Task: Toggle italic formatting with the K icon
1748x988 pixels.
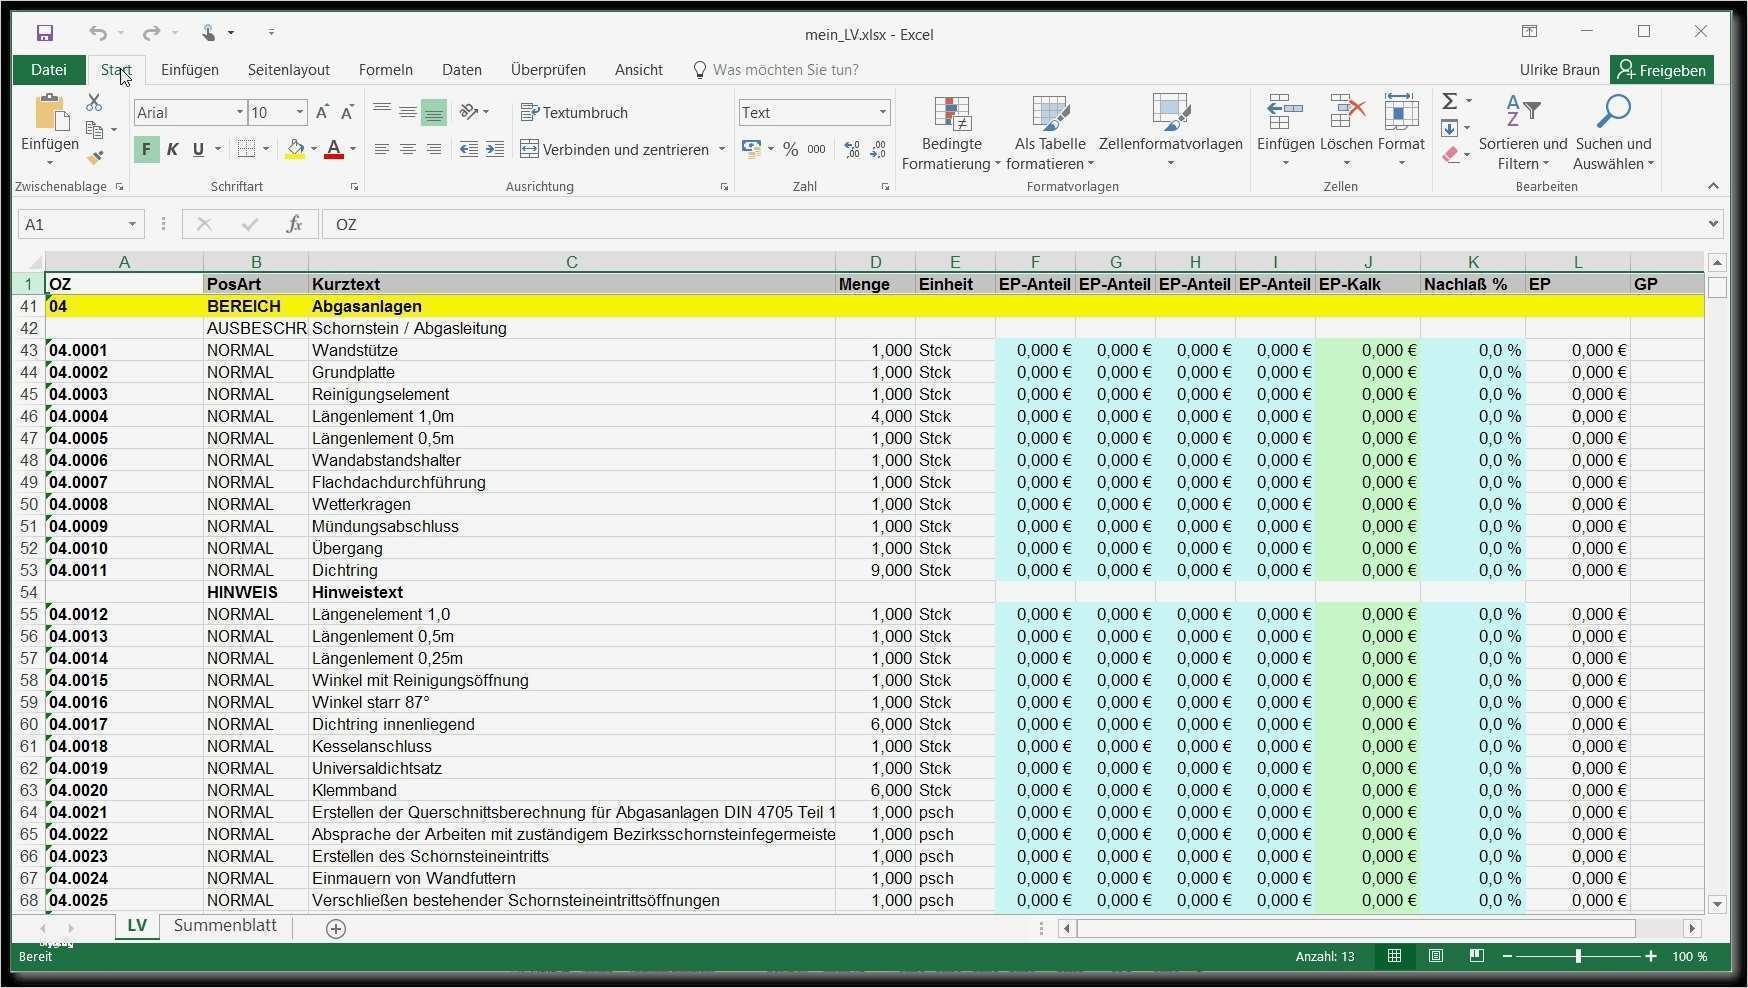Action: tap(171, 149)
